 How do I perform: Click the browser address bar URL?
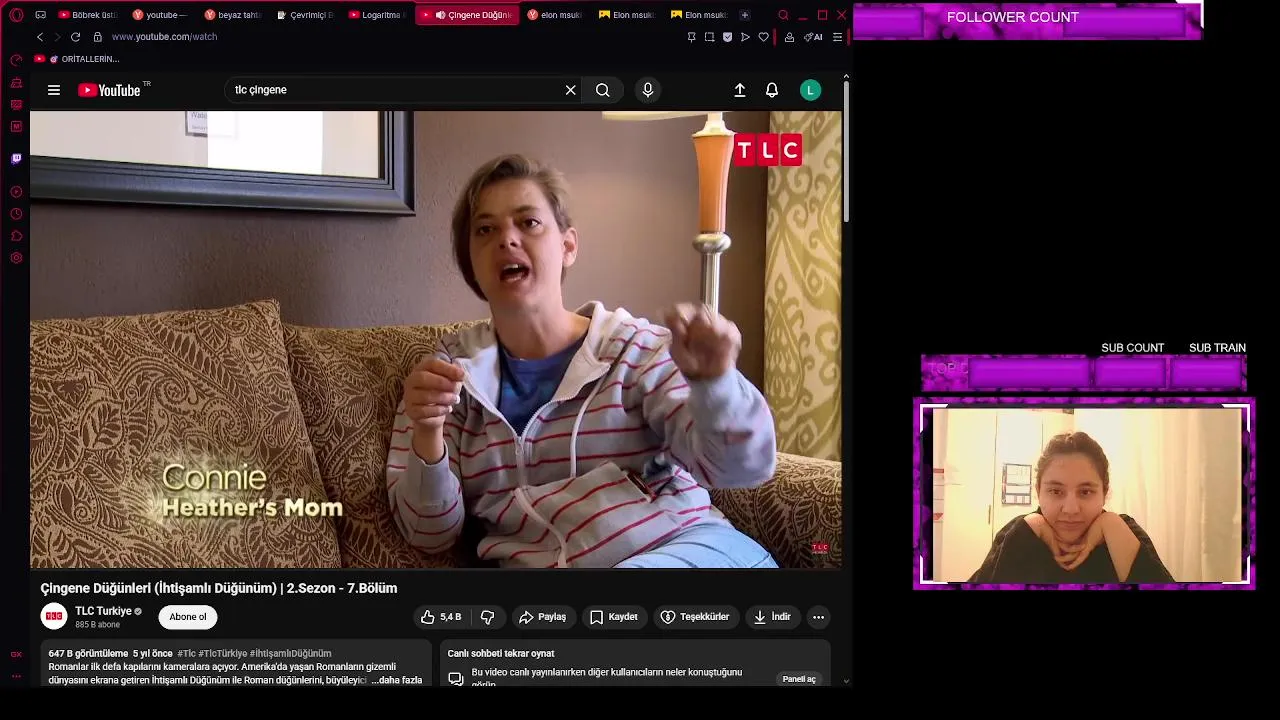164,37
